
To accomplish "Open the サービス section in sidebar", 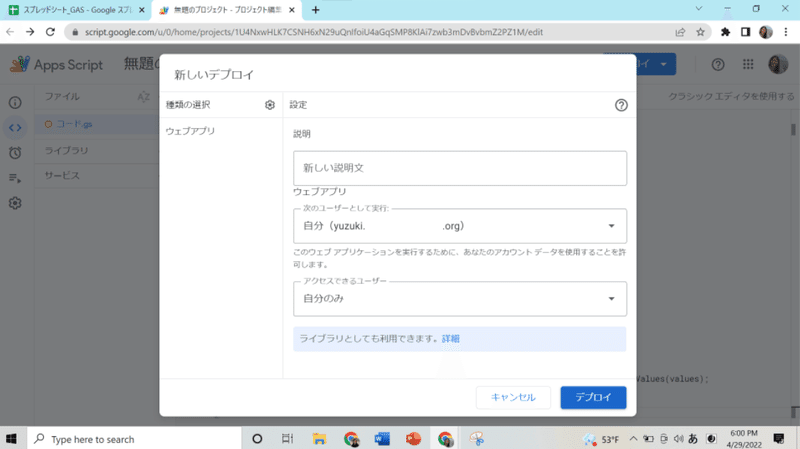I will 62,176.
